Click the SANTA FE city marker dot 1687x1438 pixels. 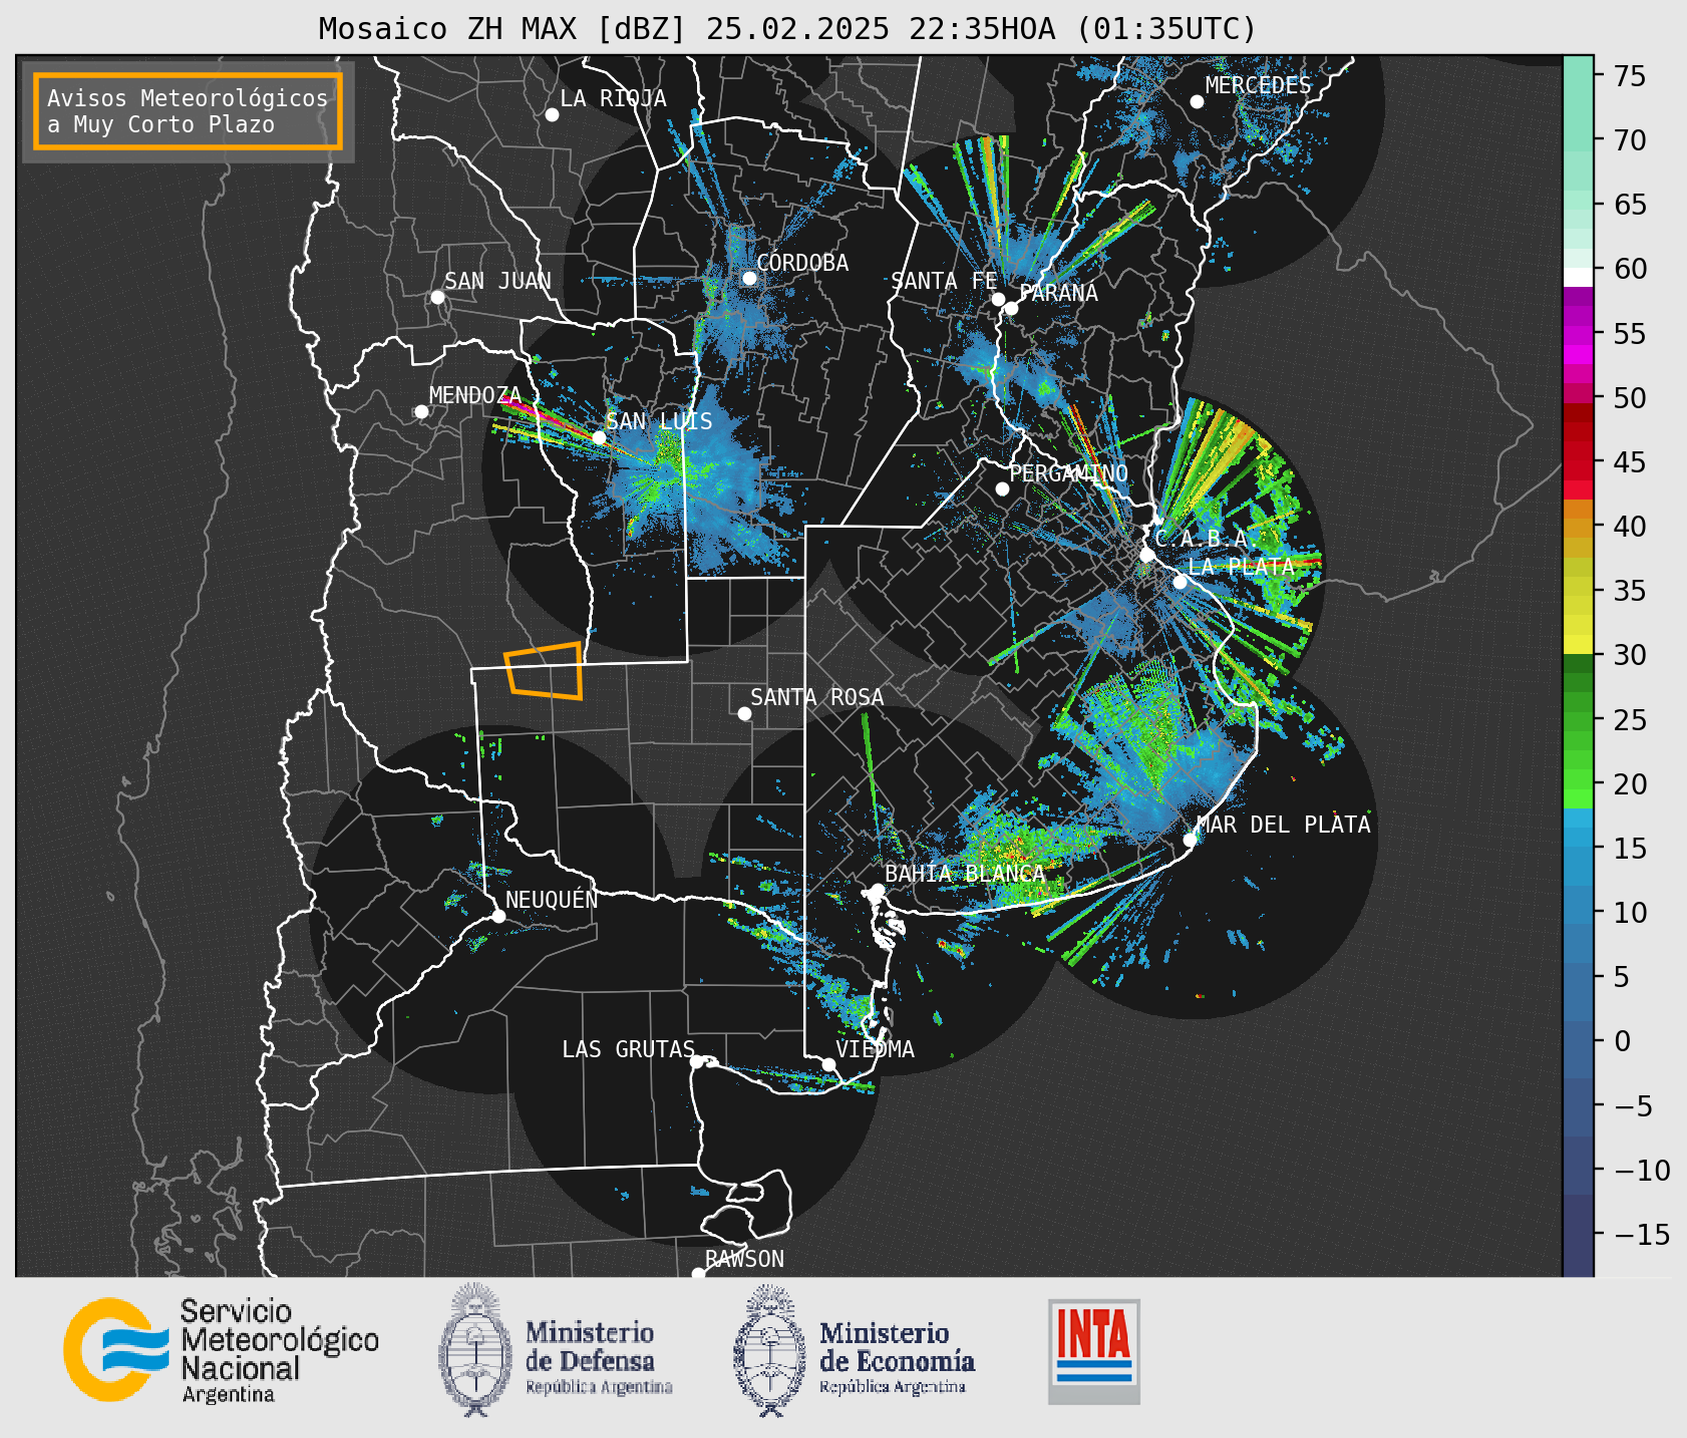(x=998, y=299)
